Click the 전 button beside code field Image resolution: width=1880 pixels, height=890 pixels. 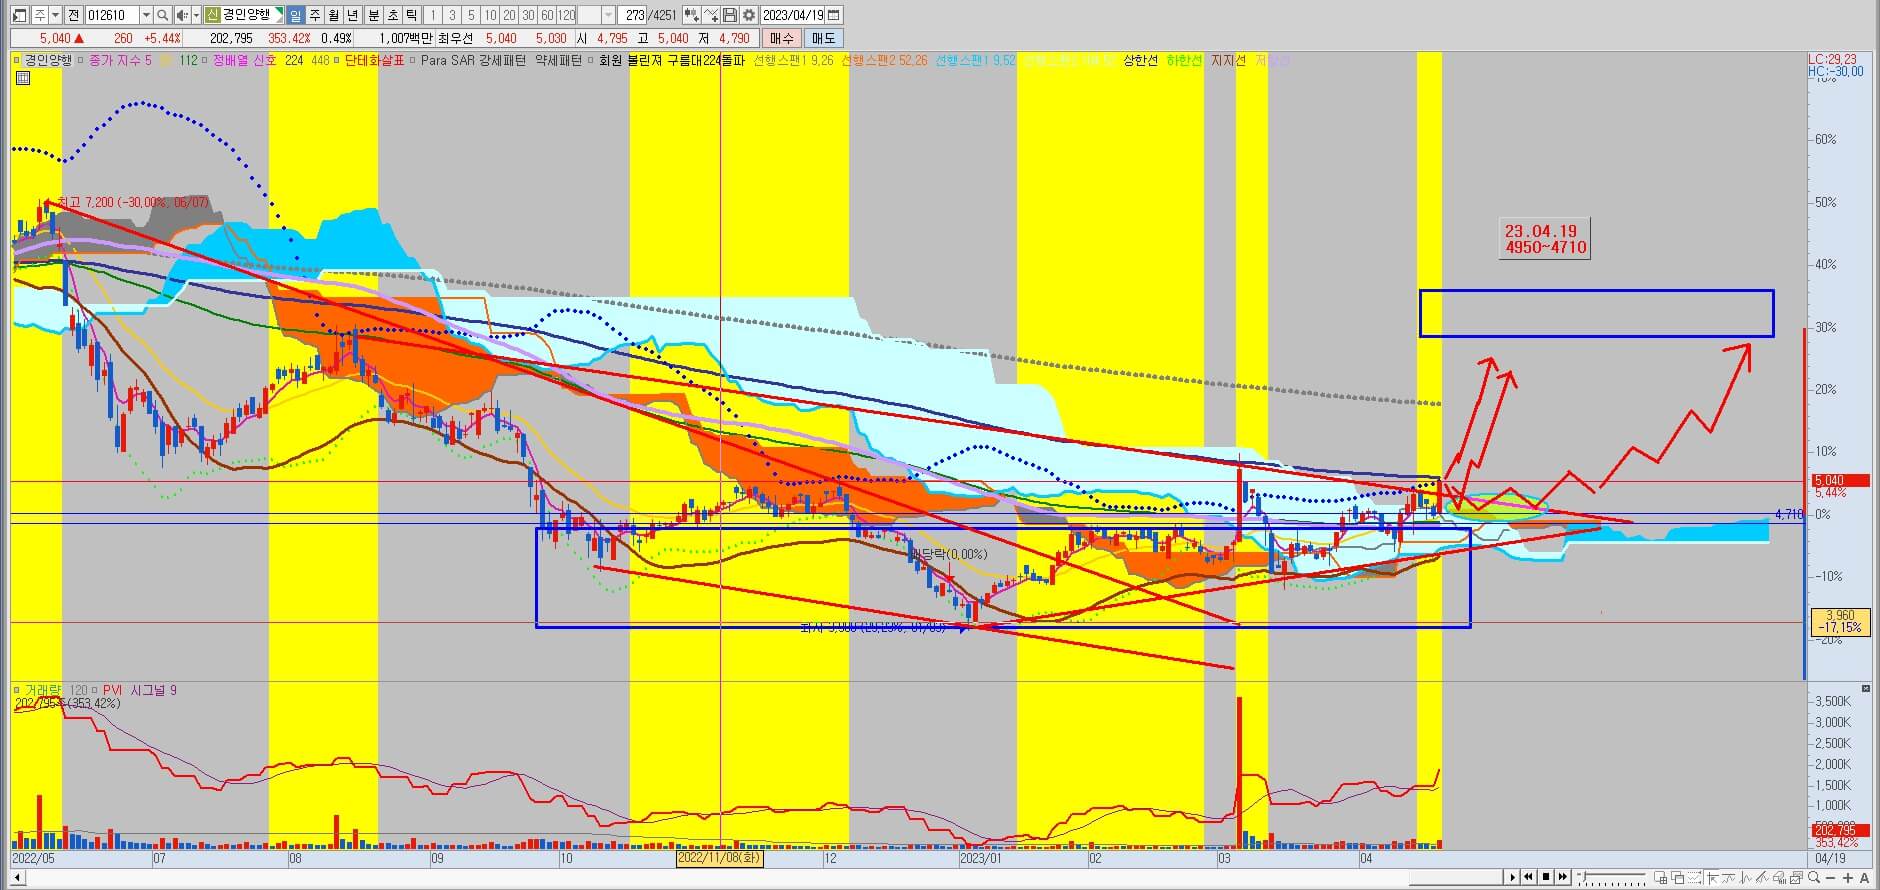pos(73,15)
